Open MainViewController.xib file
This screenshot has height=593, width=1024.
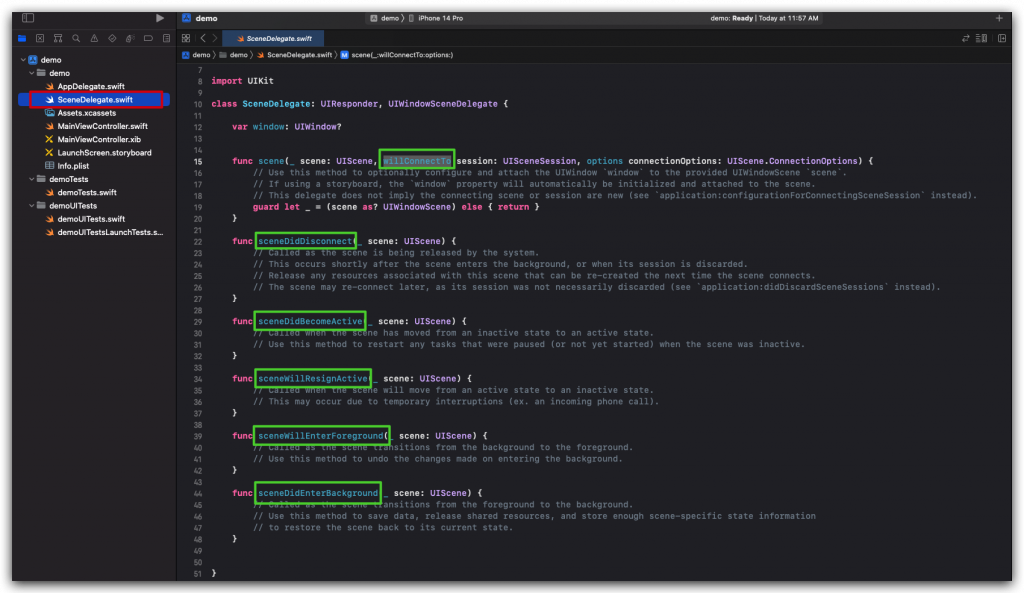pos(99,139)
